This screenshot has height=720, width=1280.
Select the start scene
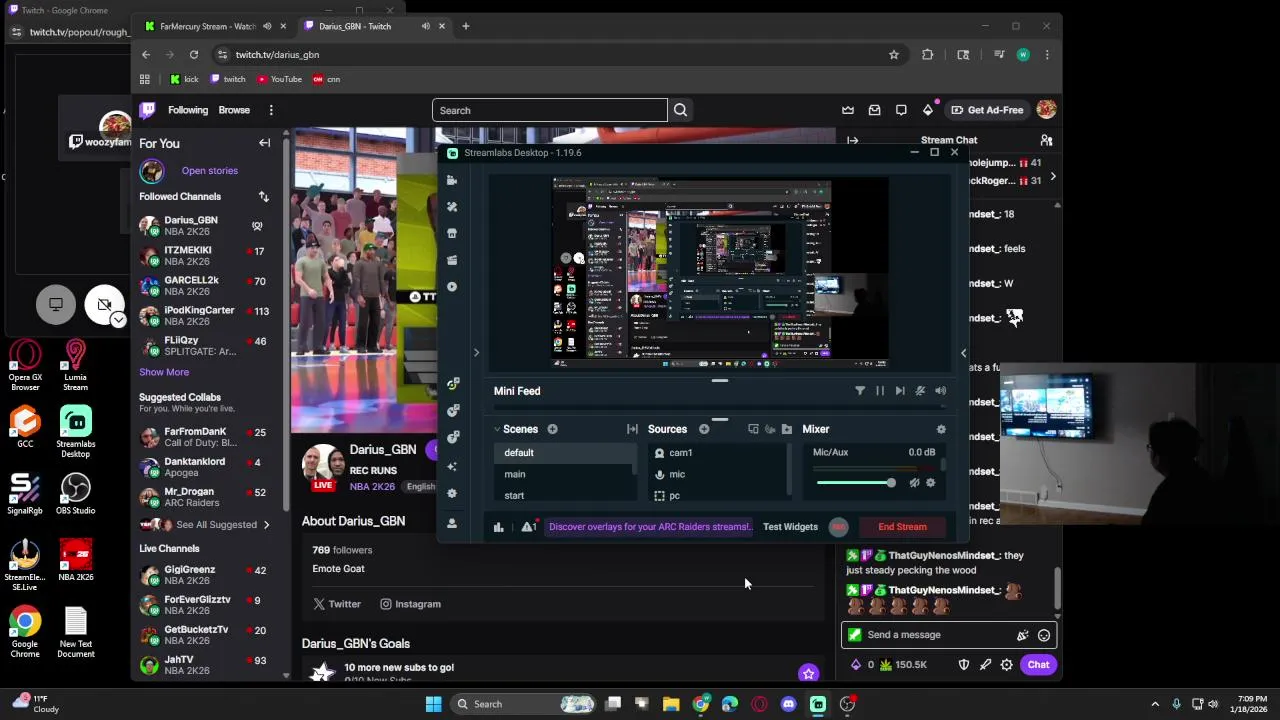click(563, 495)
